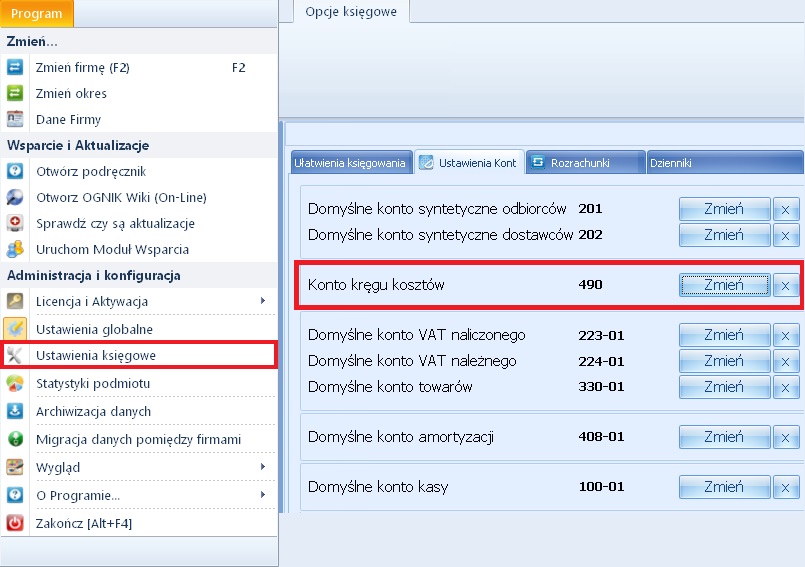
Task: Open the Program menu
Action: click(37, 13)
